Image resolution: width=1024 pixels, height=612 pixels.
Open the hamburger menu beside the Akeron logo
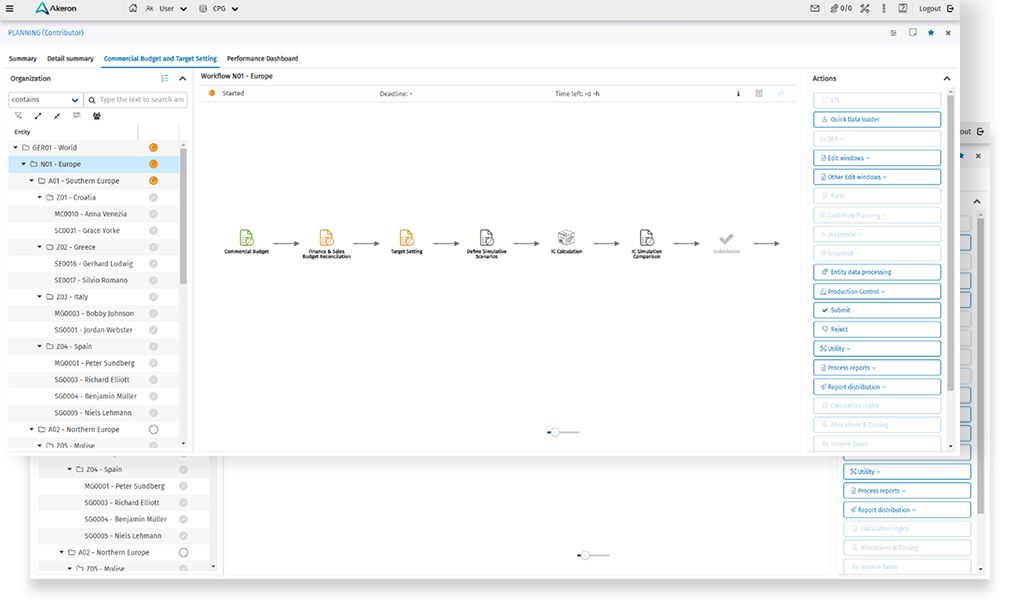tap(9, 8)
